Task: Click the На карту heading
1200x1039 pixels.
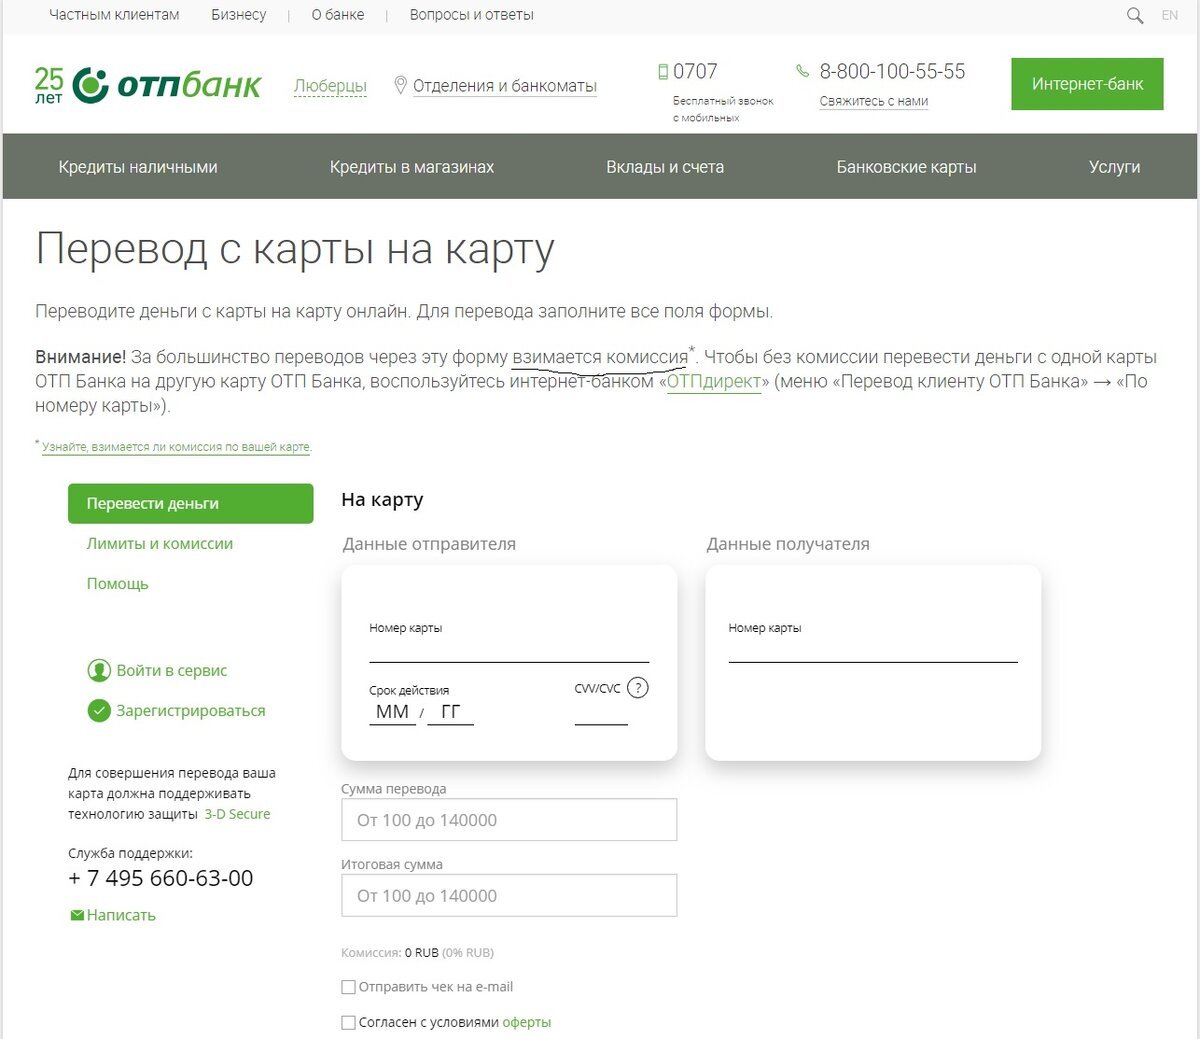Action: pyautogui.click(x=382, y=500)
